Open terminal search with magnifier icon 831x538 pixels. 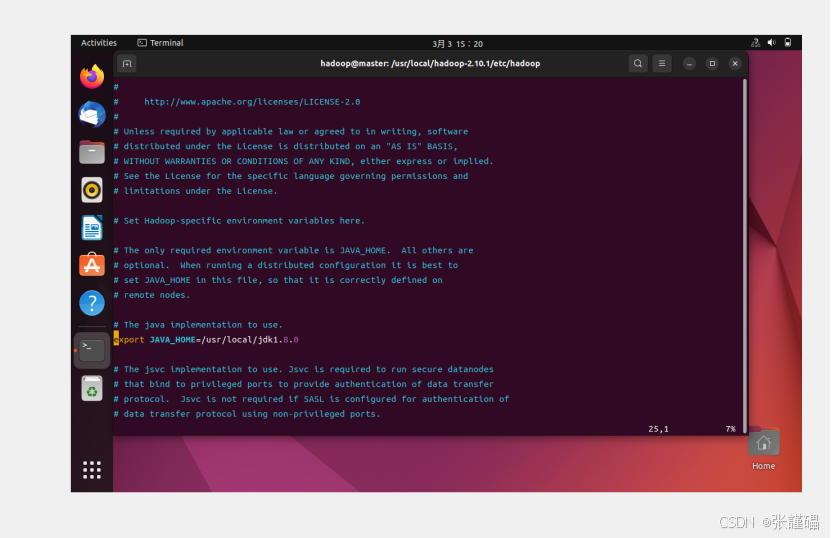638,64
